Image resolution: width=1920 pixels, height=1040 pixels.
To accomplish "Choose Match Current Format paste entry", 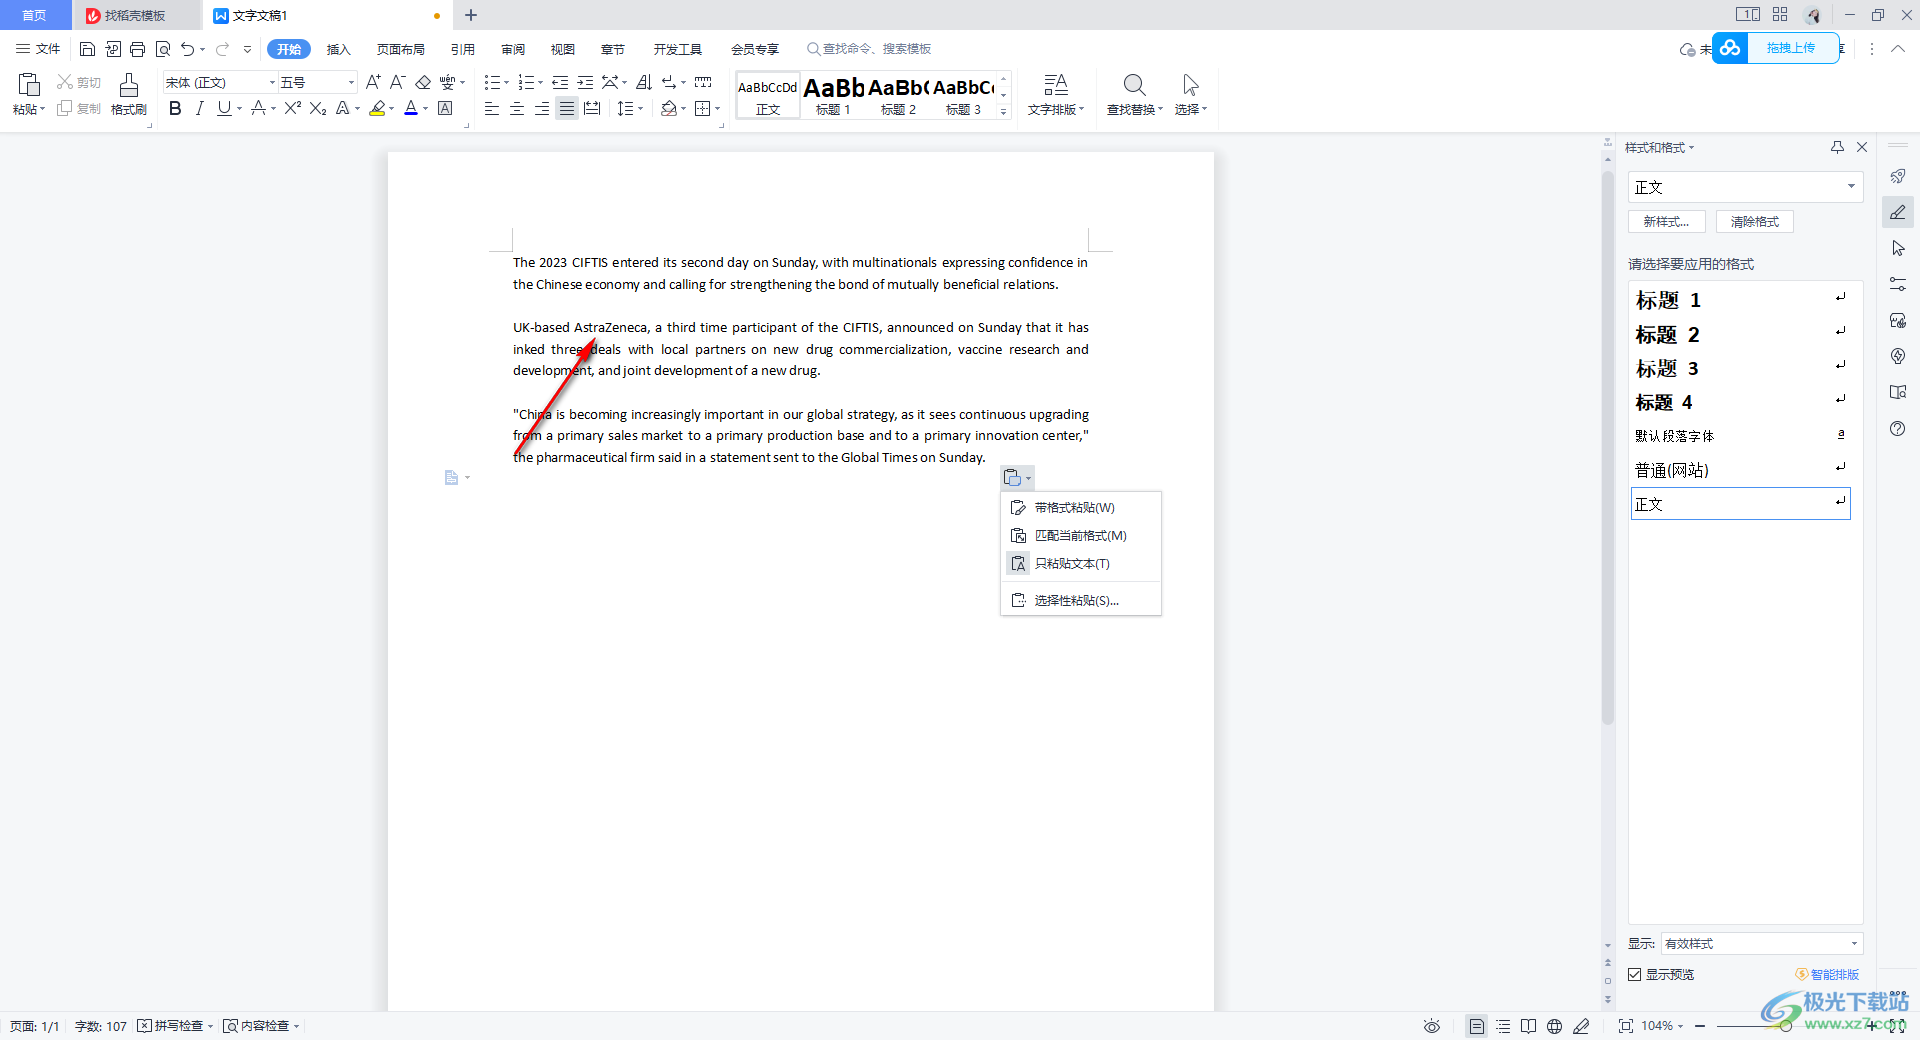I will (x=1081, y=536).
